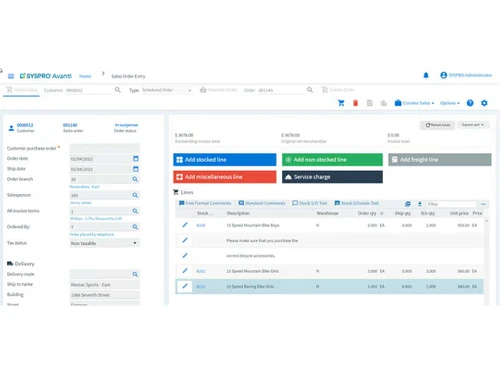The height and width of the screenshot is (375, 500).
Task: Open the settings gear icon
Action: [484, 103]
